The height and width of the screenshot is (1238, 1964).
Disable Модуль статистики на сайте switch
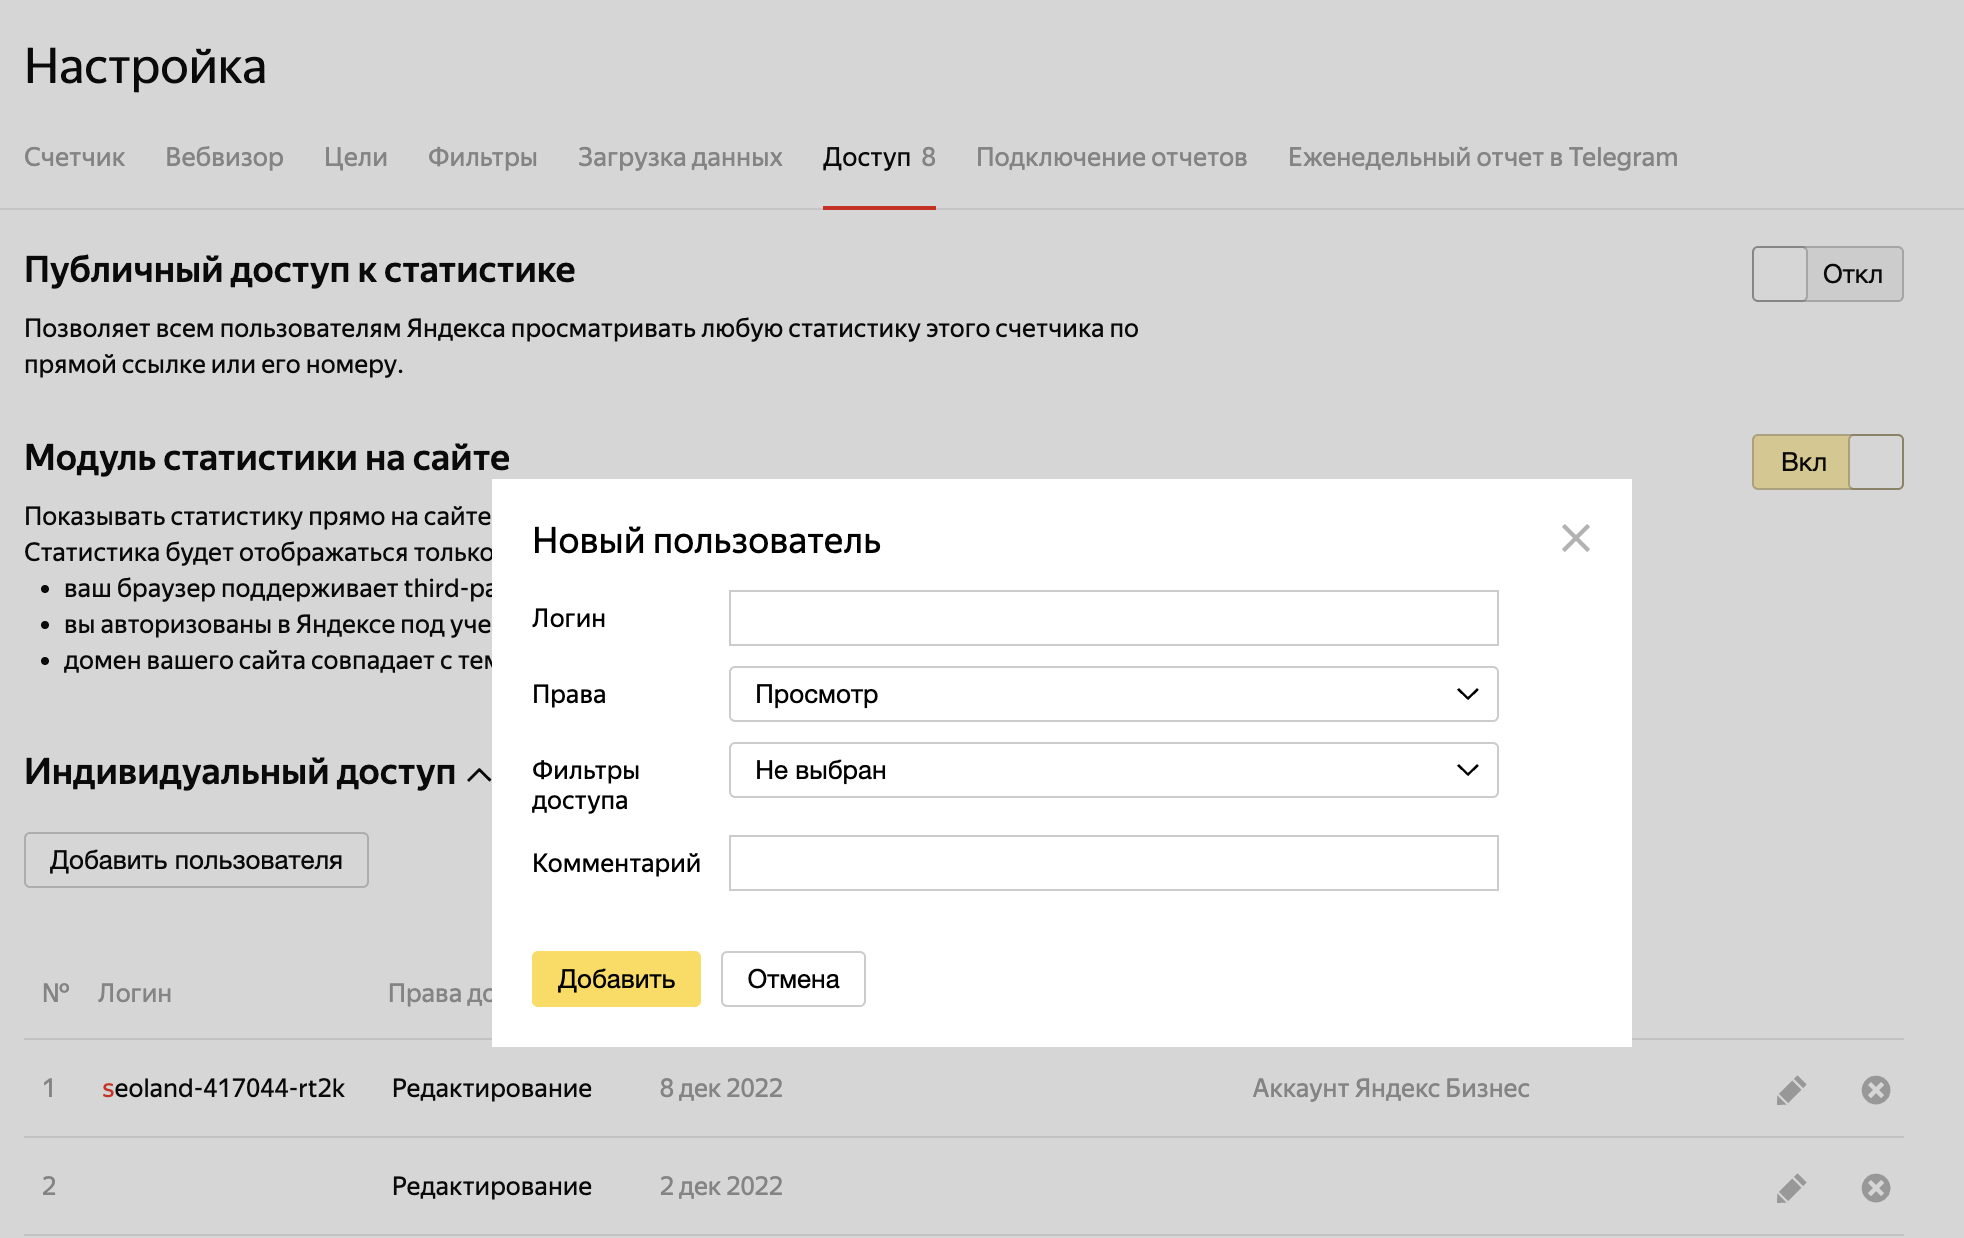tap(1827, 462)
